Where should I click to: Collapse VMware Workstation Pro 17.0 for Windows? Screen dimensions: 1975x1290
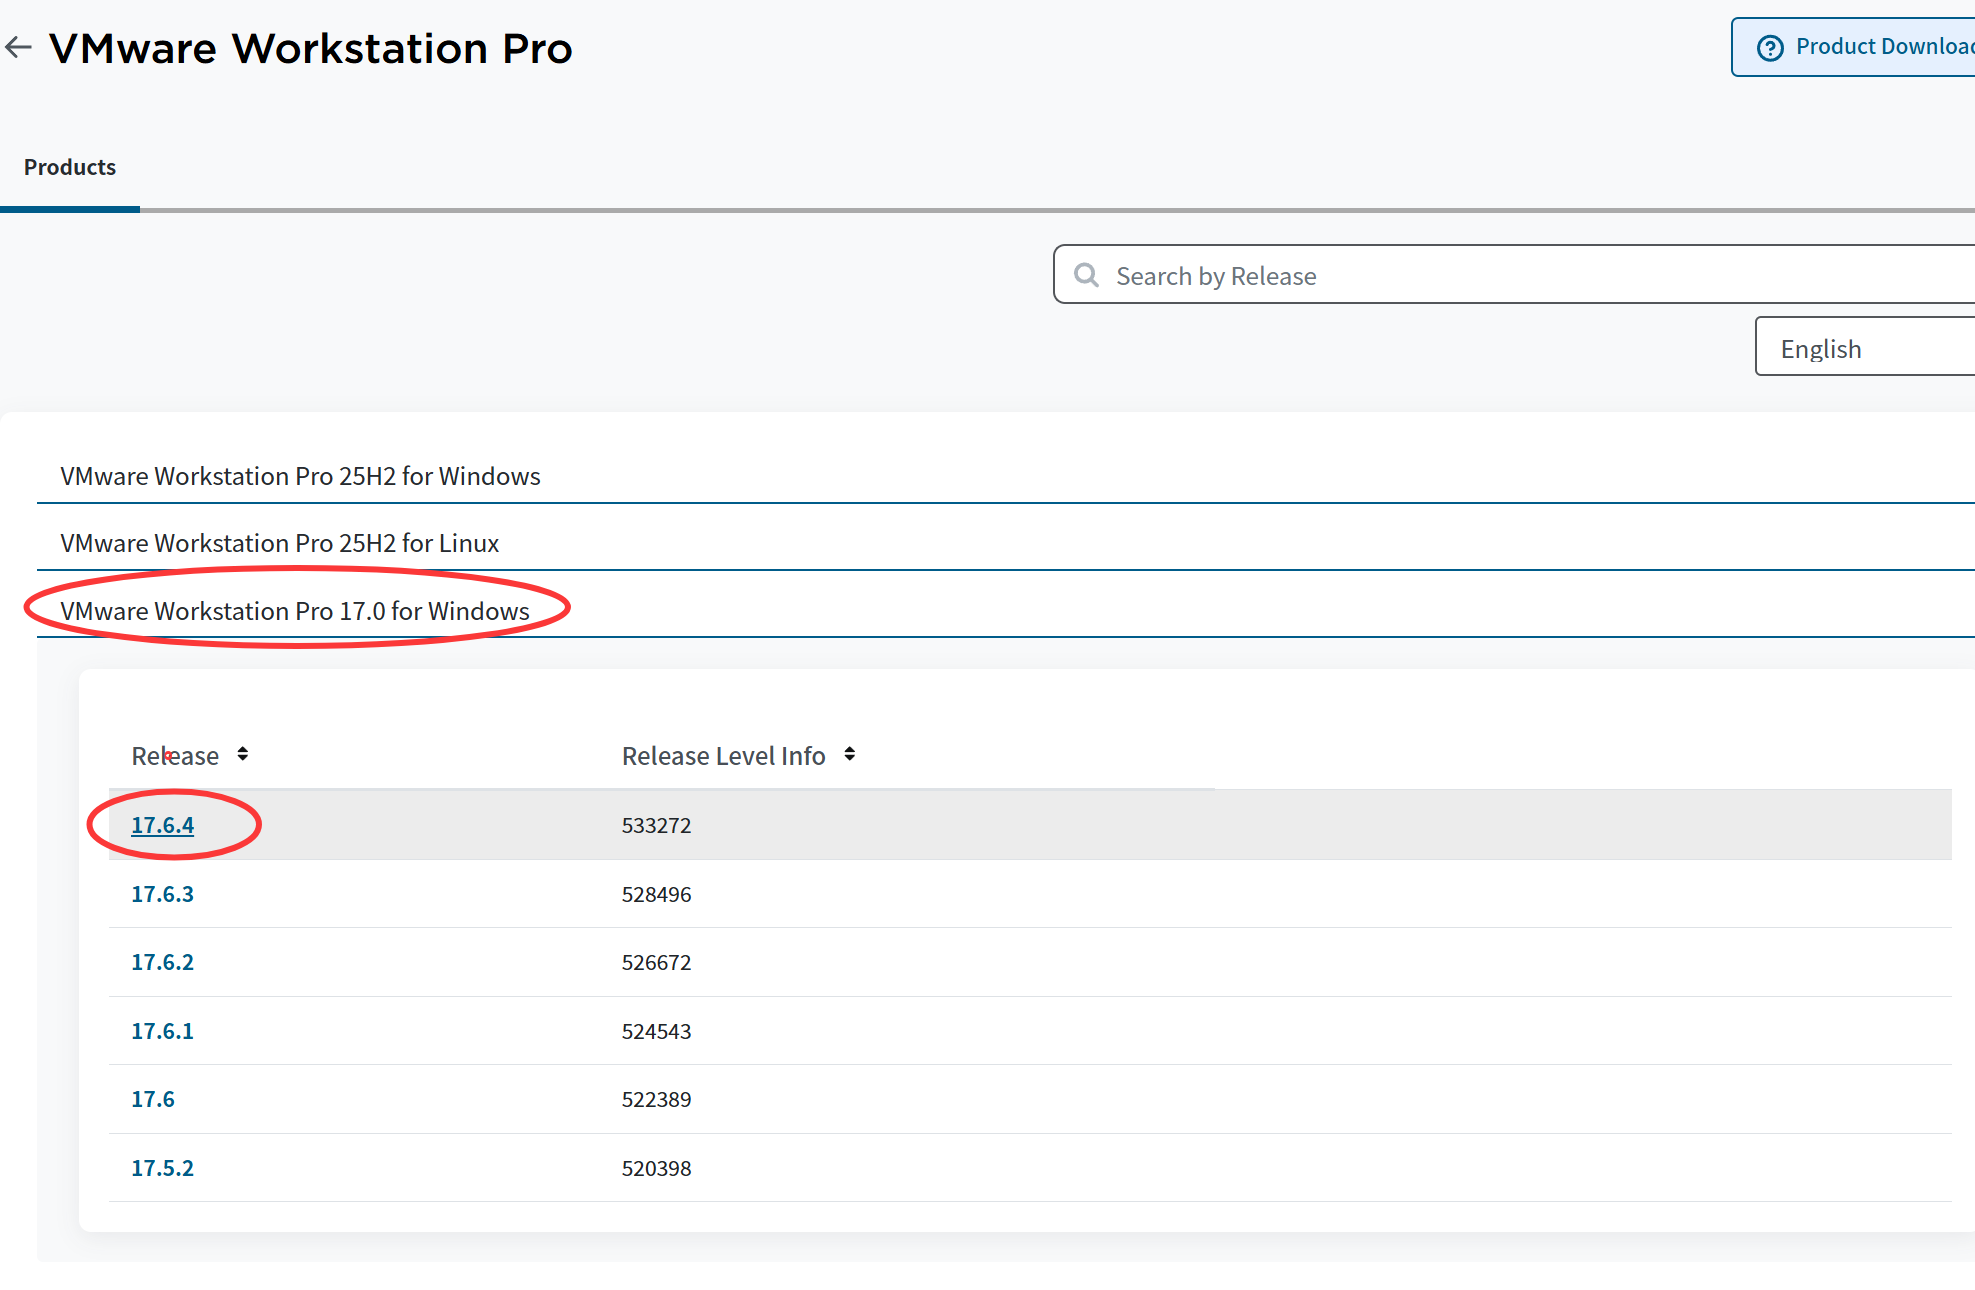pyautogui.click(x=295, y=611)
